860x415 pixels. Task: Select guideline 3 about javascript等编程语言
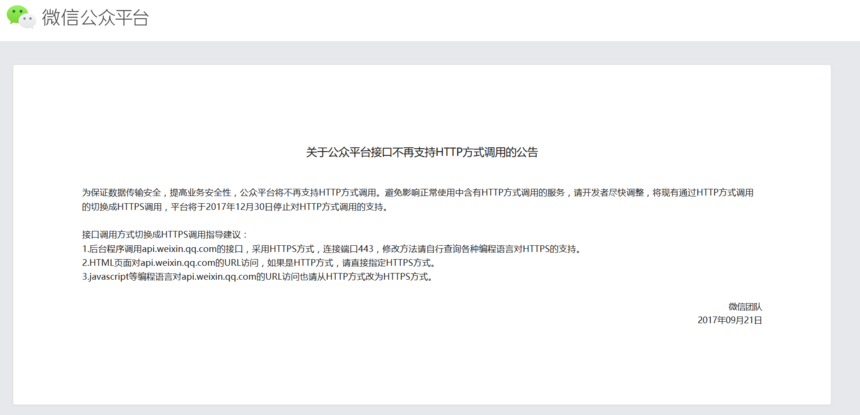(x=258, y=277)
